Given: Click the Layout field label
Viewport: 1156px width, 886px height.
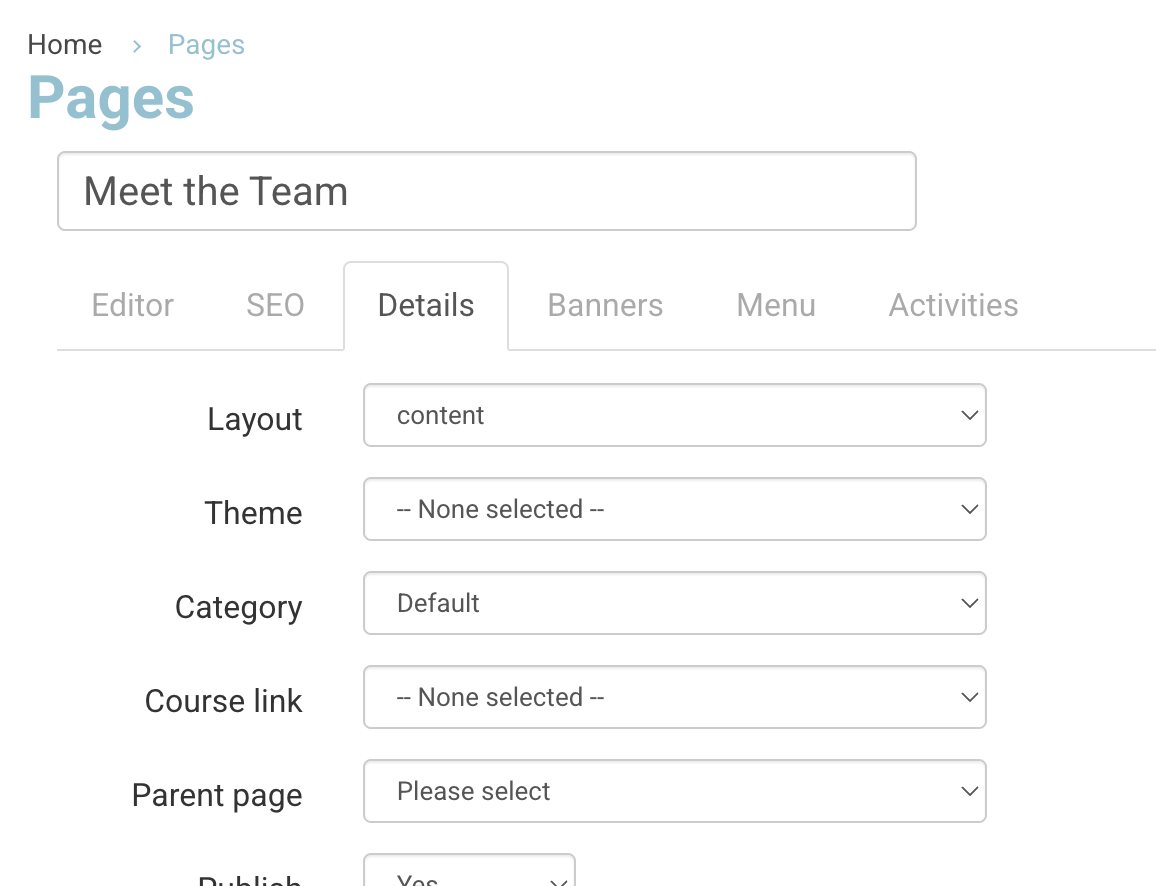Looking at the screenshot, I should (255, 419).
